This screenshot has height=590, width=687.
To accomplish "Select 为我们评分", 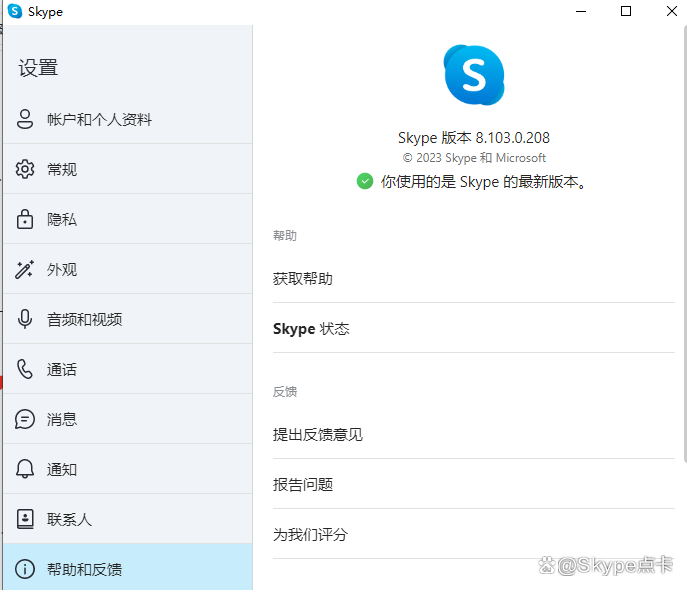I will (x=474, y=534).
